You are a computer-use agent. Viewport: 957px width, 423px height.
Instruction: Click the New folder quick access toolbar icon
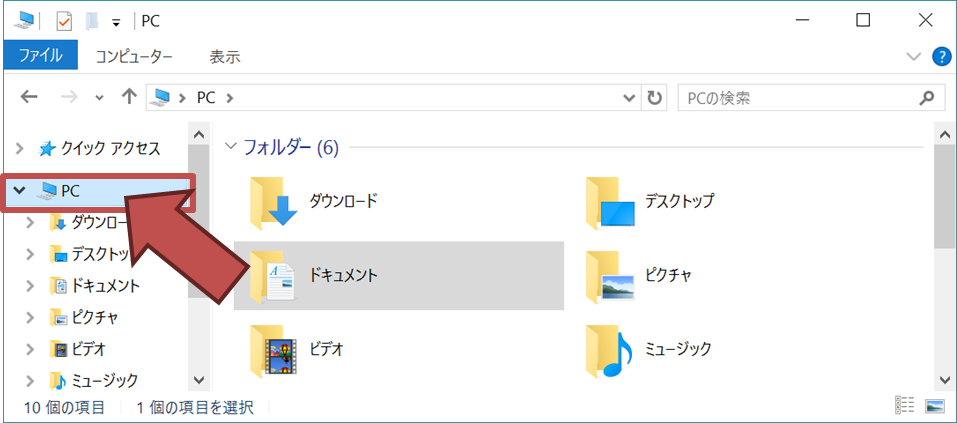pyautogui.click(x=92, y=21)
